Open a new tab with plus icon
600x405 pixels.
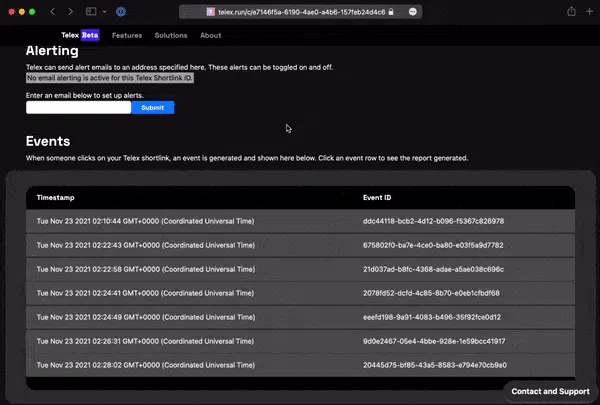(589, 11)
